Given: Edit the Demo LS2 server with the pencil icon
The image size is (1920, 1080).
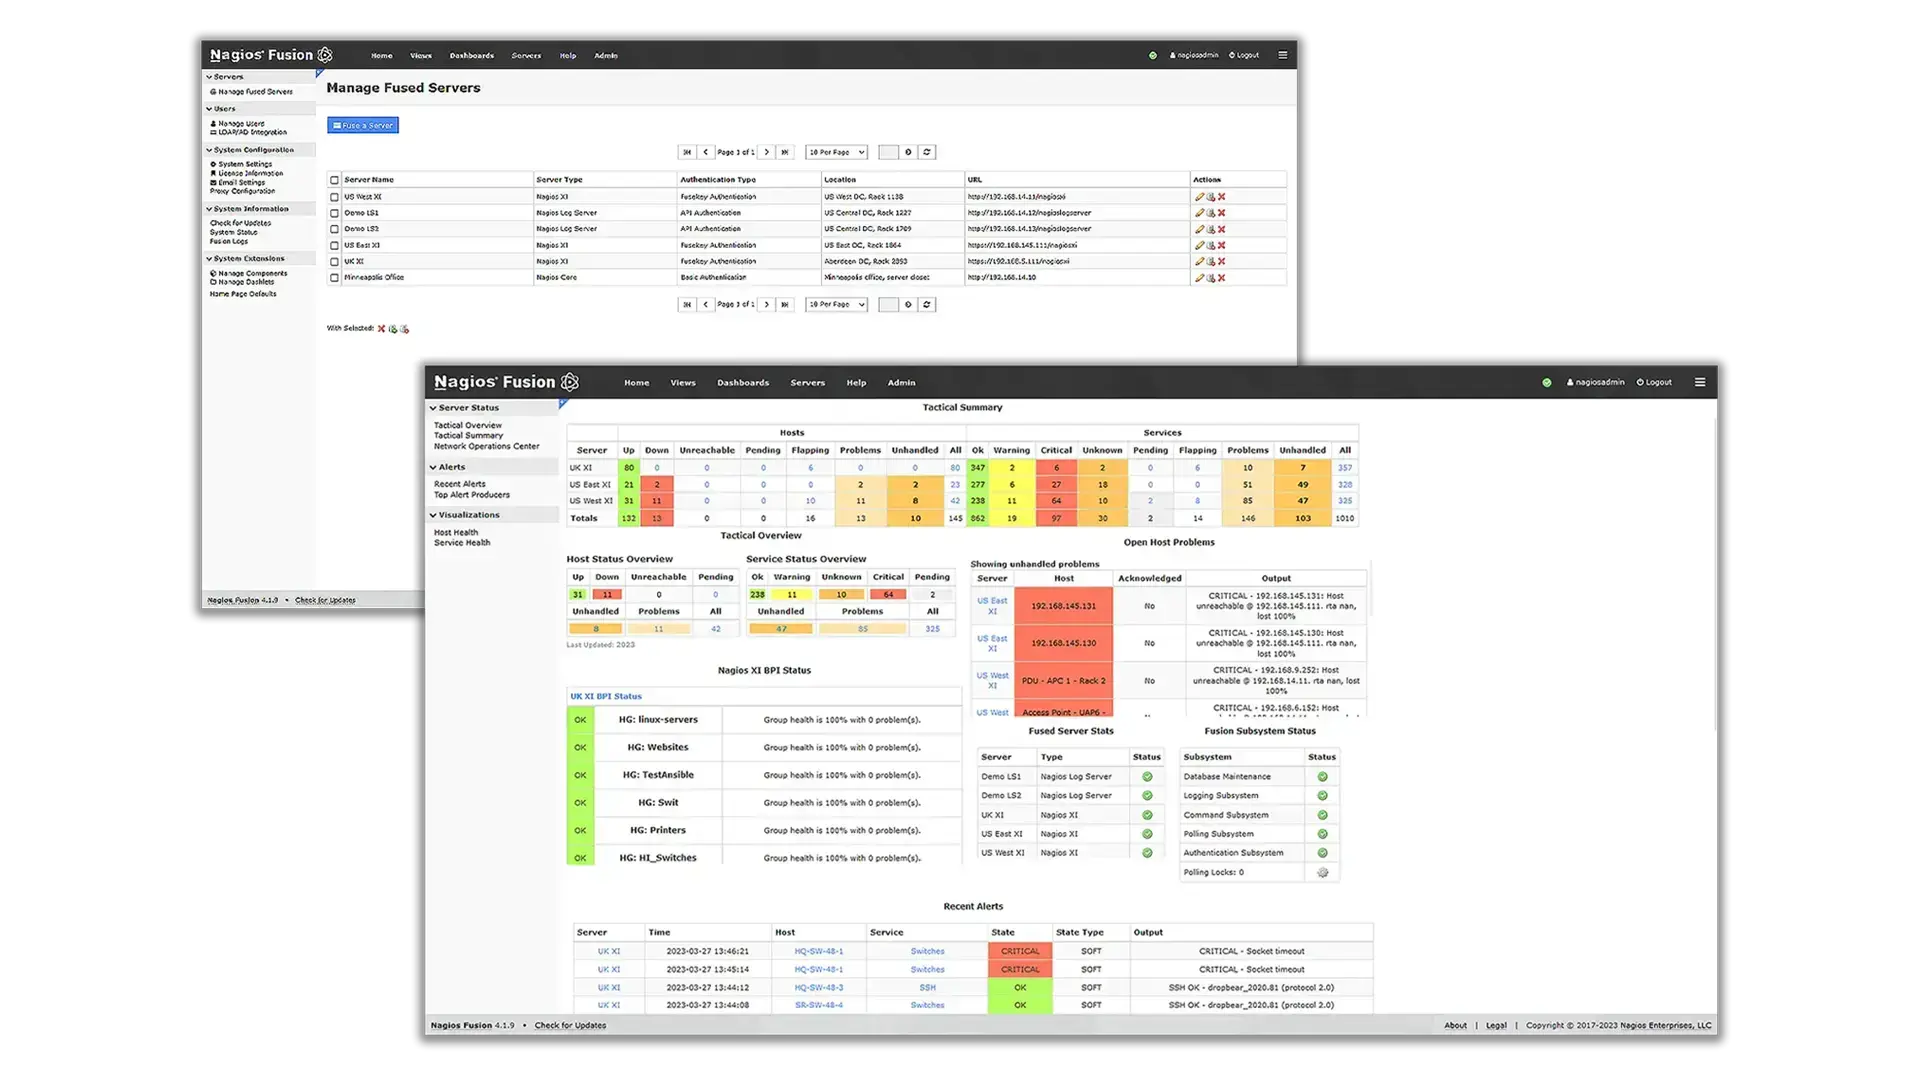Looking at the screenshot, I should pos(1199,229).
